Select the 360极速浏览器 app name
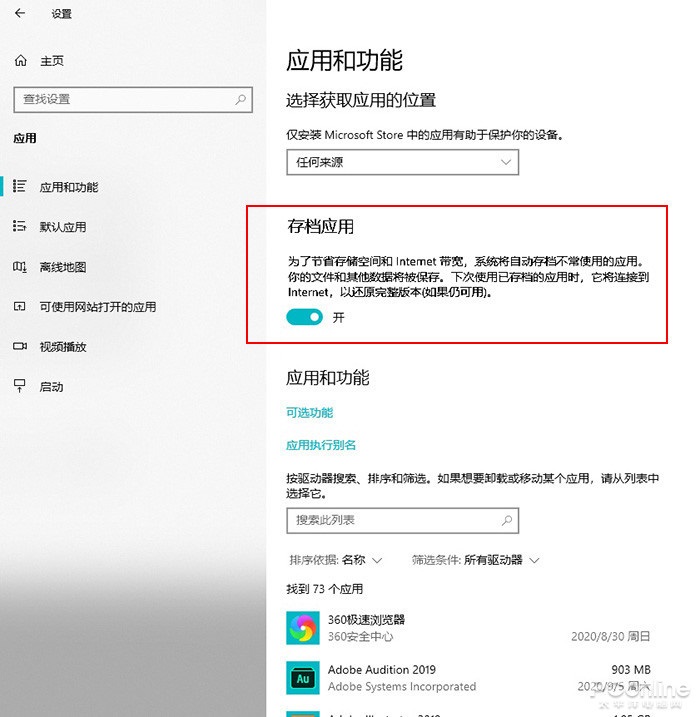The image size is (700, 717). coord(366,620)
